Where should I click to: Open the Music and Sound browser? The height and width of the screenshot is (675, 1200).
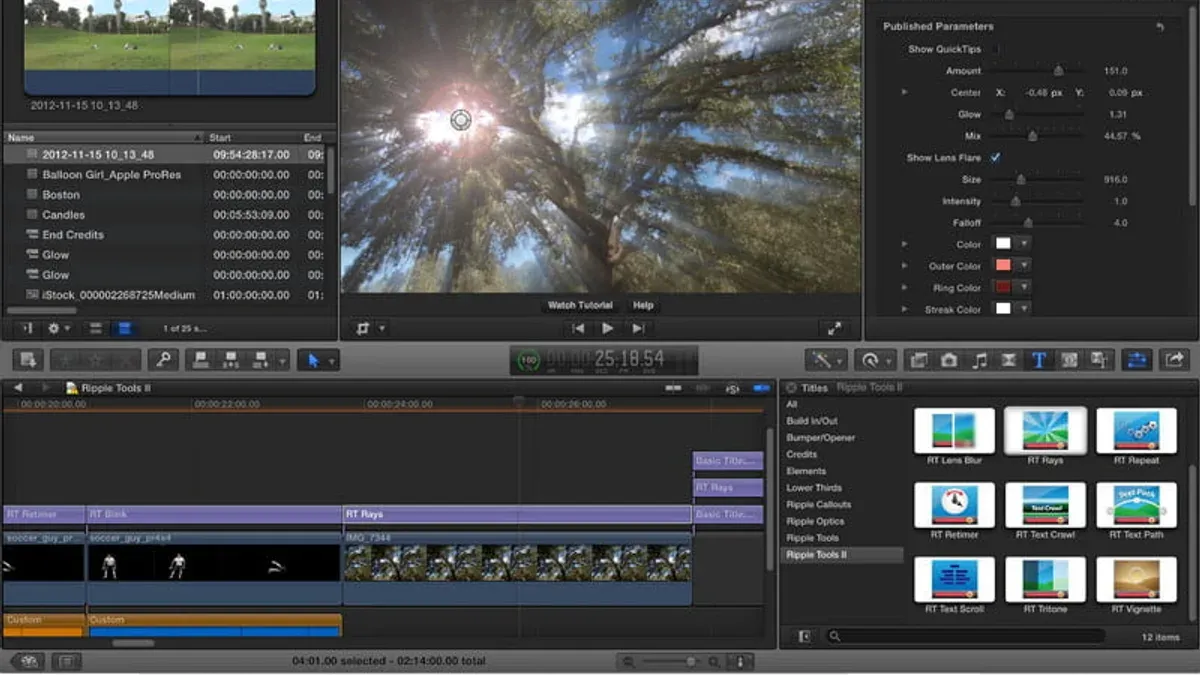[979, 360]
